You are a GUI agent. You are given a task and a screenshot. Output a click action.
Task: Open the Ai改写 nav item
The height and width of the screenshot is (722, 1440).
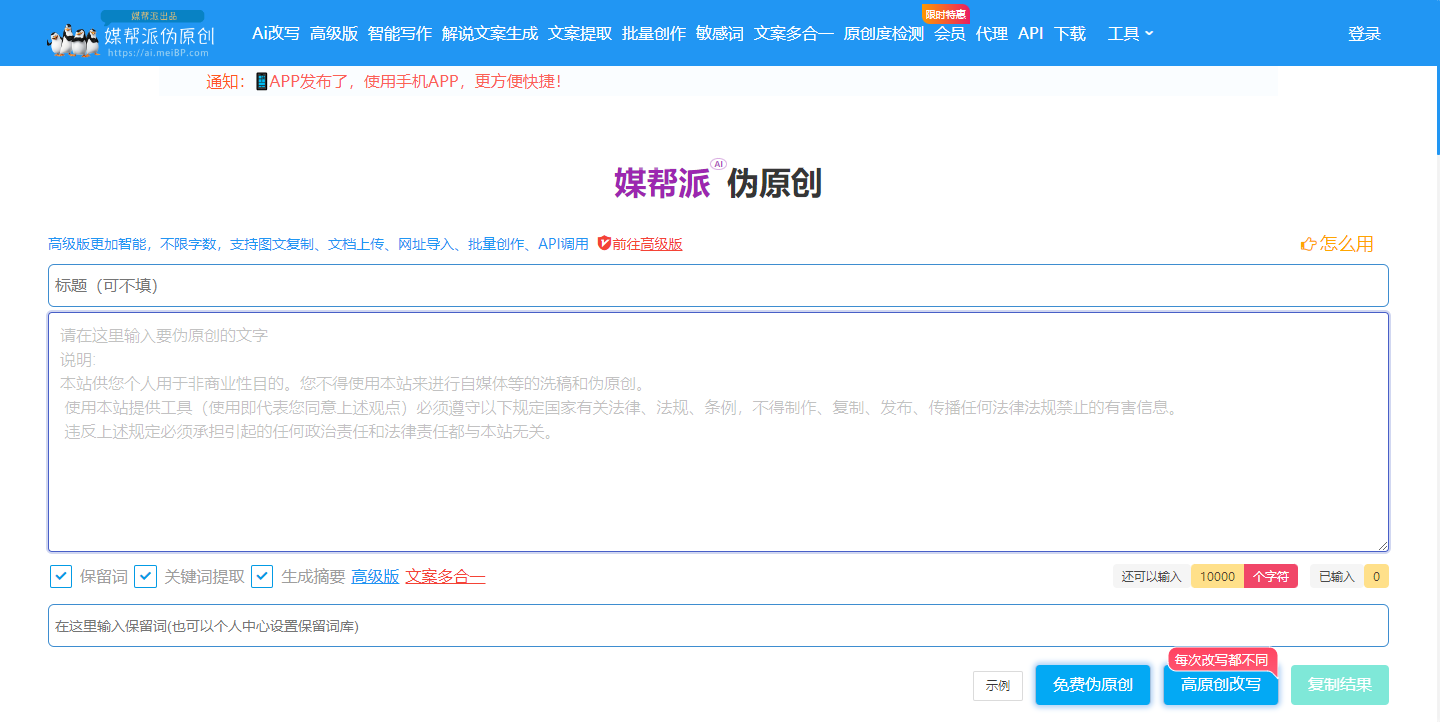(x=276, y=33)
